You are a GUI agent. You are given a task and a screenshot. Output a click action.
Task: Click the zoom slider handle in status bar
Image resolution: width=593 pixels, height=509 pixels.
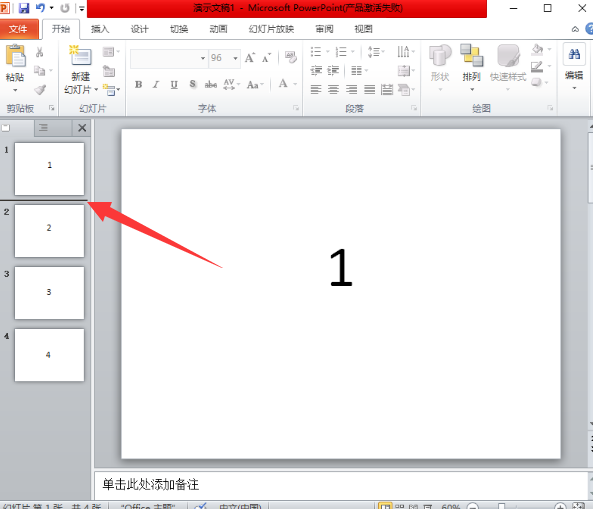pyautogui.click(x=501, y=506)
